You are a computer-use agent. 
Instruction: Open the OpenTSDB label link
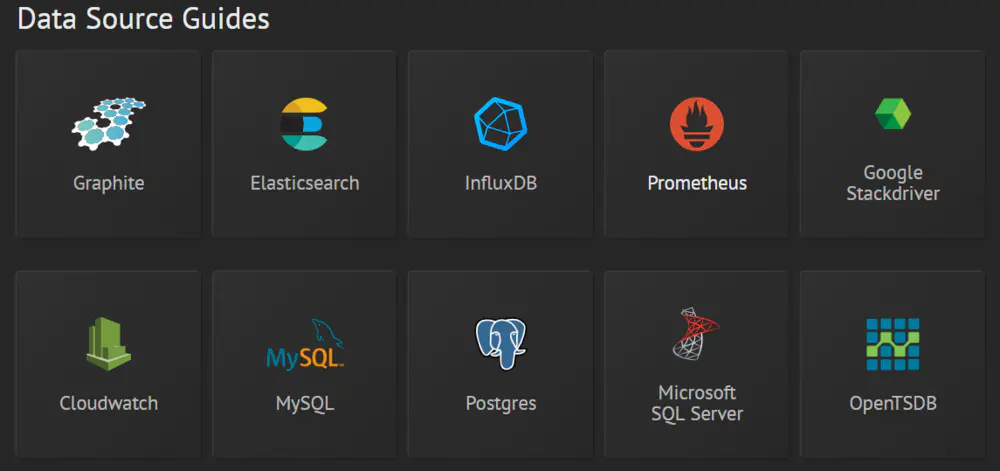(x=893, y=403)
